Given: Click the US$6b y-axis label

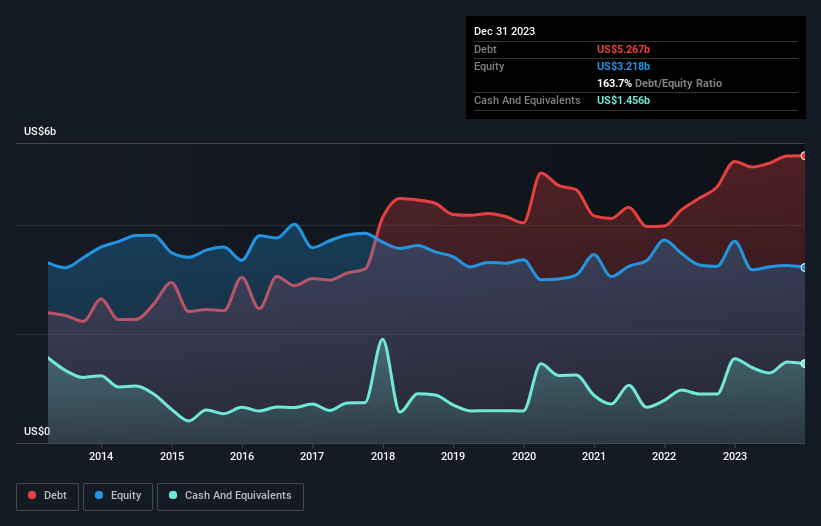Looking at the screenshot, I should click(x=40, y=131).
